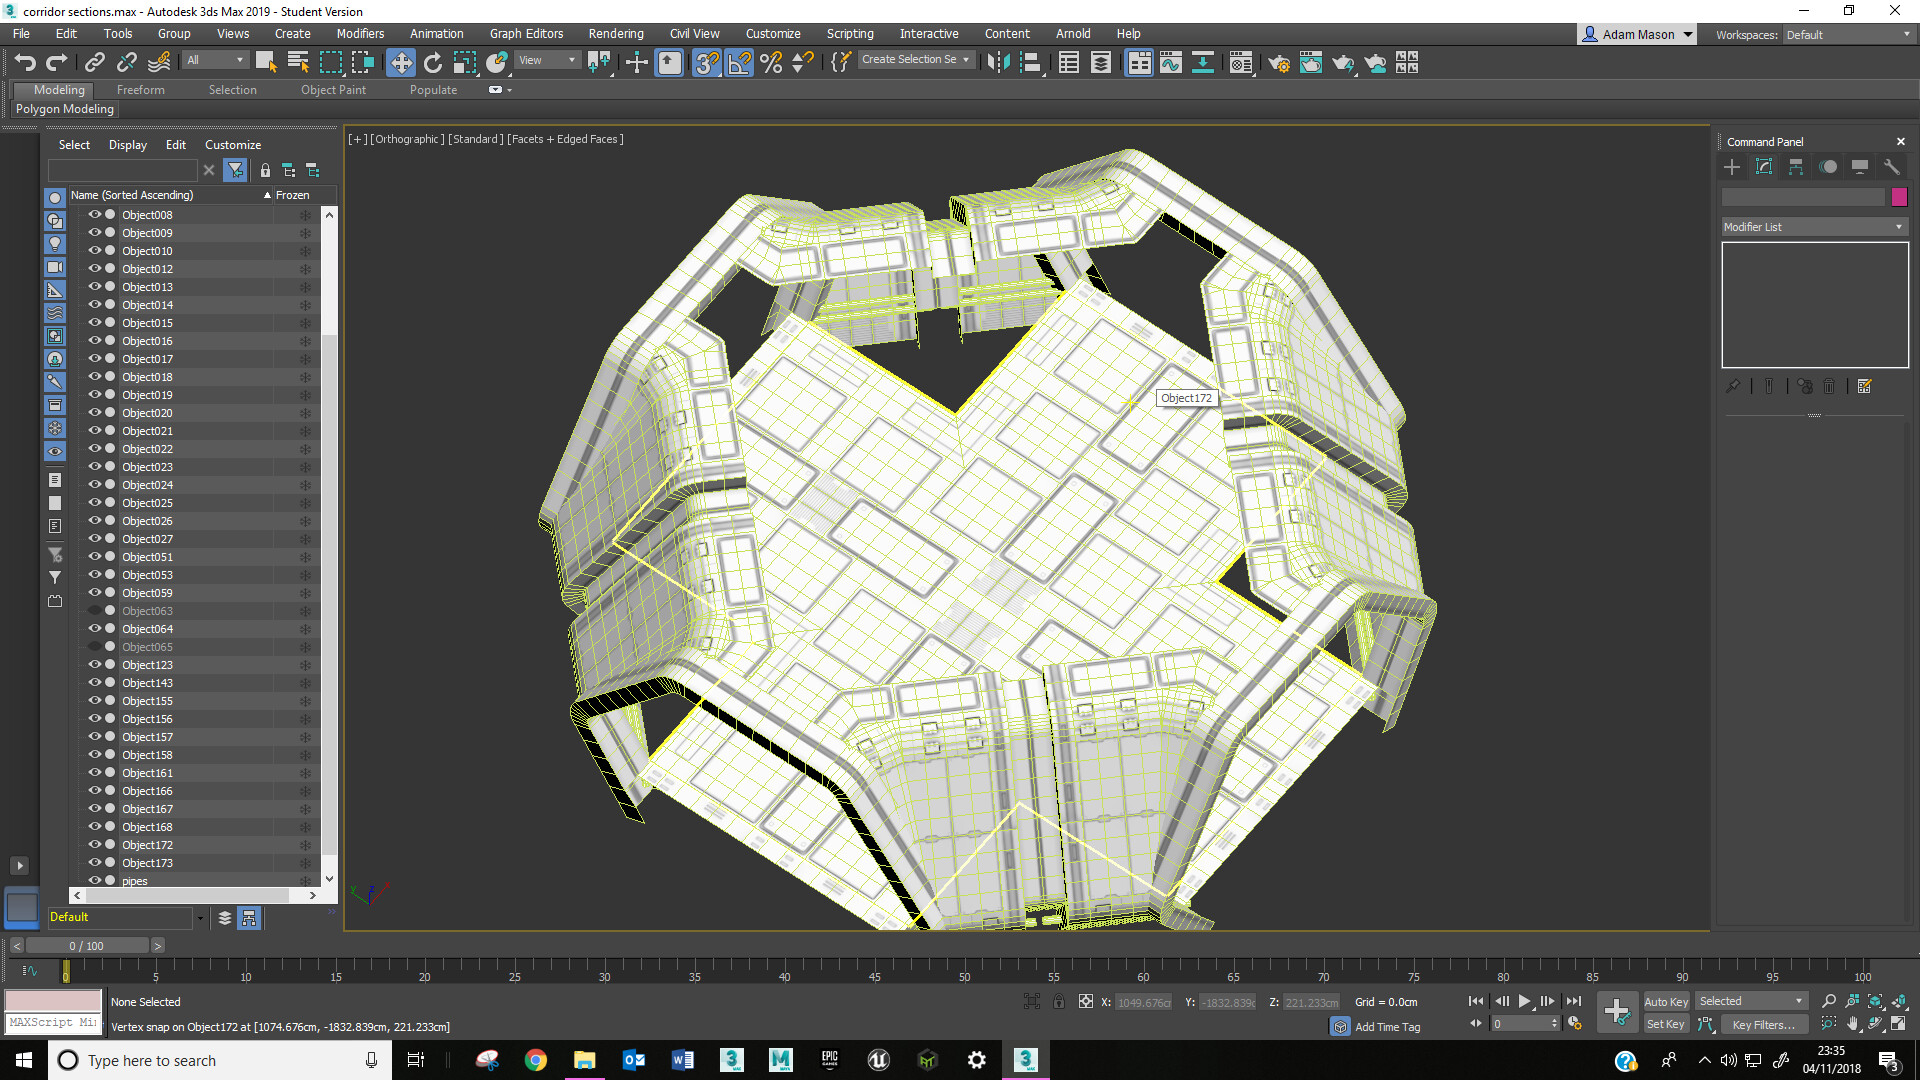Open the Adam Mason account dropdown

click(1637, 34)
